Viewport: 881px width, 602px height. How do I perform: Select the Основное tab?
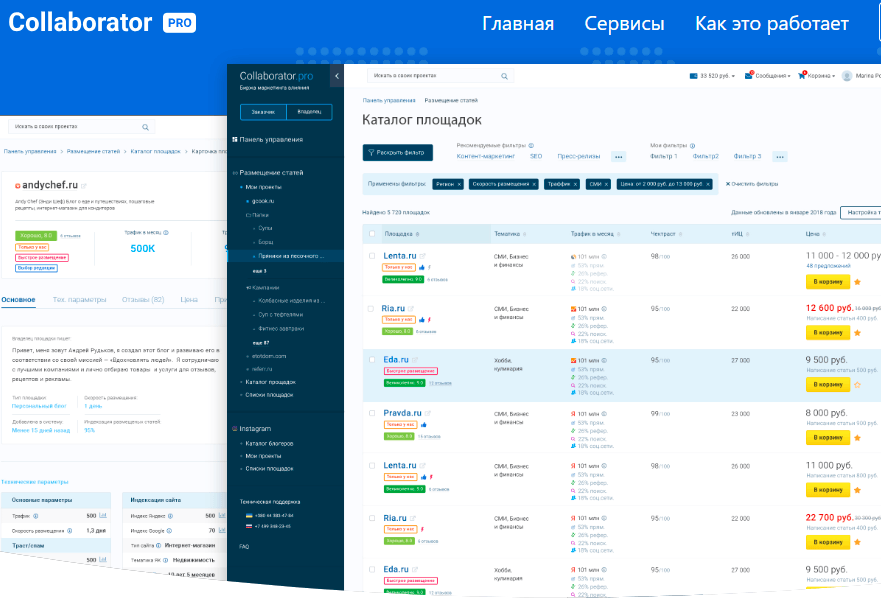tap(18, 300)
